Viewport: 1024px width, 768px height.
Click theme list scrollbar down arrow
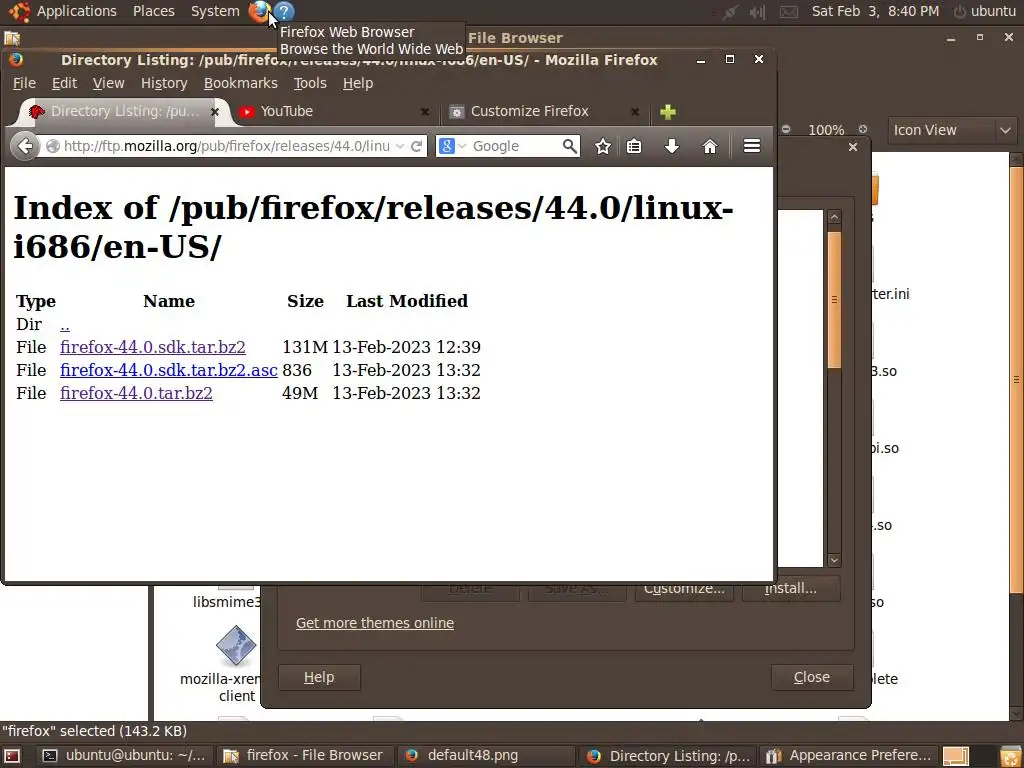(x=834, y=560)
